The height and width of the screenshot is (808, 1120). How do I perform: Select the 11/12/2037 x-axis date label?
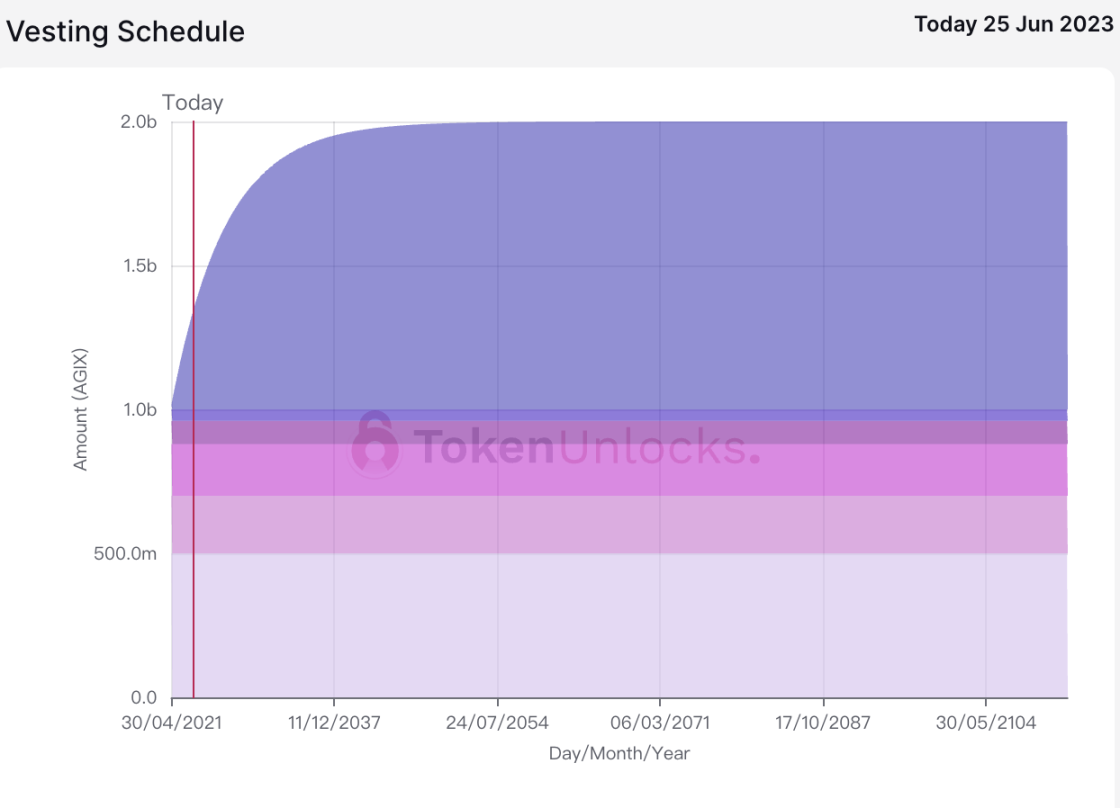pyautogui.click(x=334, y=722)
